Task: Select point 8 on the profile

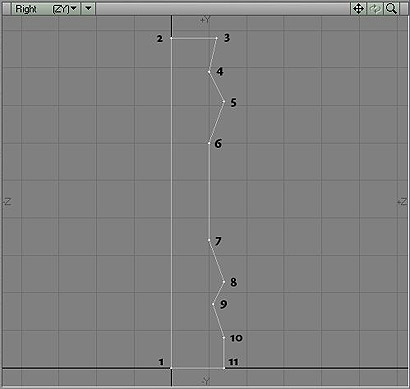Action: (x=224, y=282)
